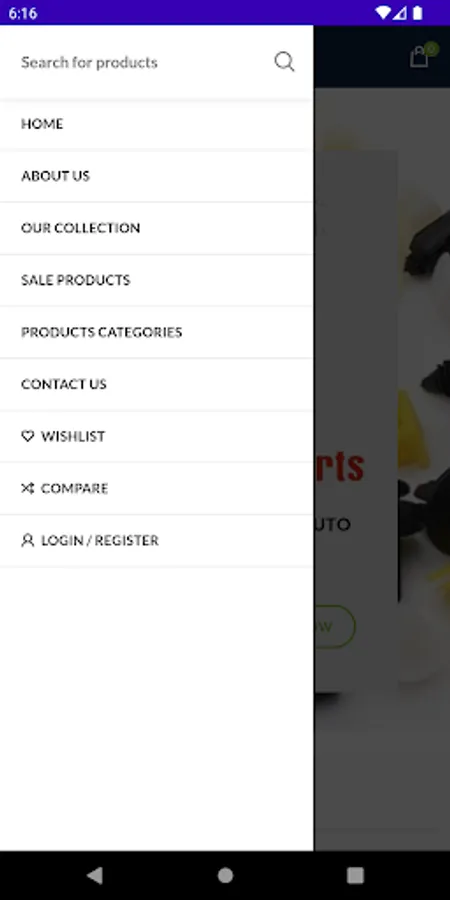Tap the heart icon beside Wishlist
This screenshot has width=450, height=900.
28,436
